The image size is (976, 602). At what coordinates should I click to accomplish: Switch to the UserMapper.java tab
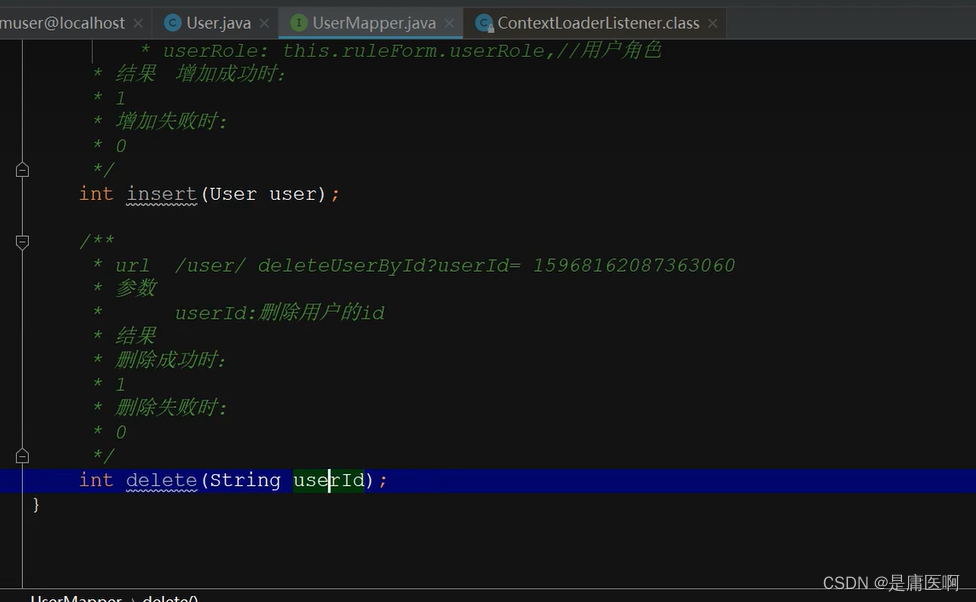tap(373, 24)
